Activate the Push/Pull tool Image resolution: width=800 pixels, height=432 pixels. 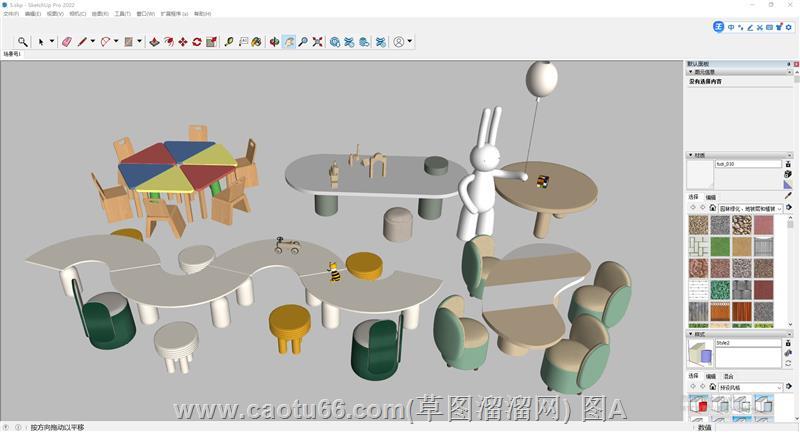(154, 42)
